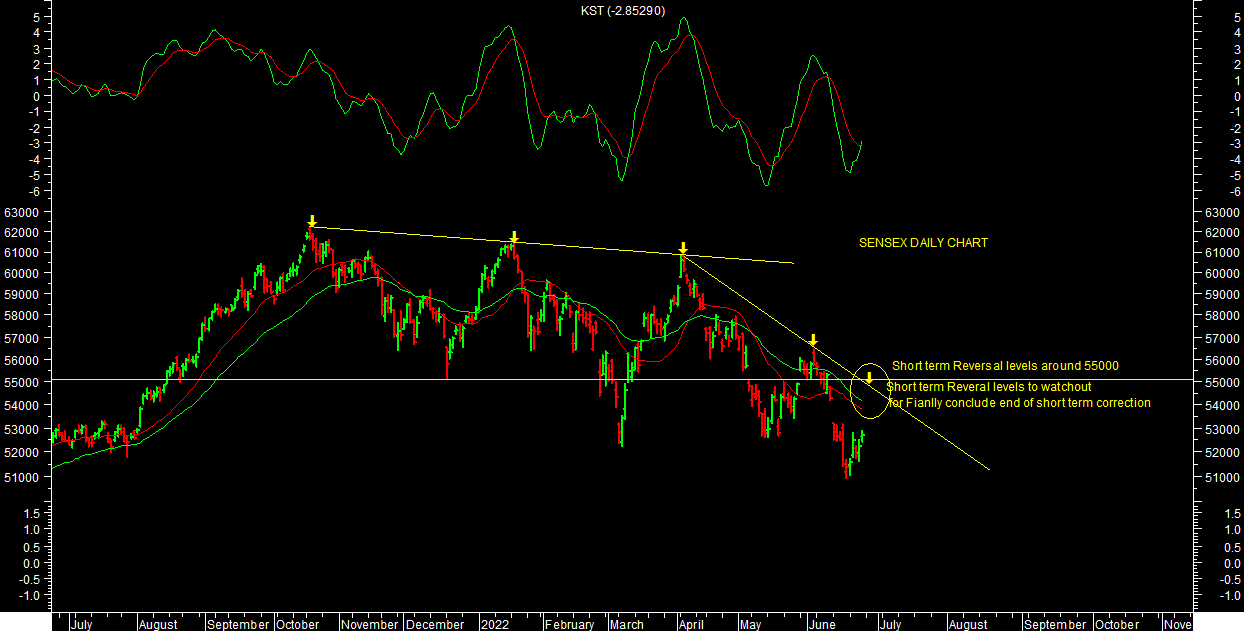Click the yellow arrow above the June peak
Viewport: 1244px width, 631px height.
click(814, 341)
